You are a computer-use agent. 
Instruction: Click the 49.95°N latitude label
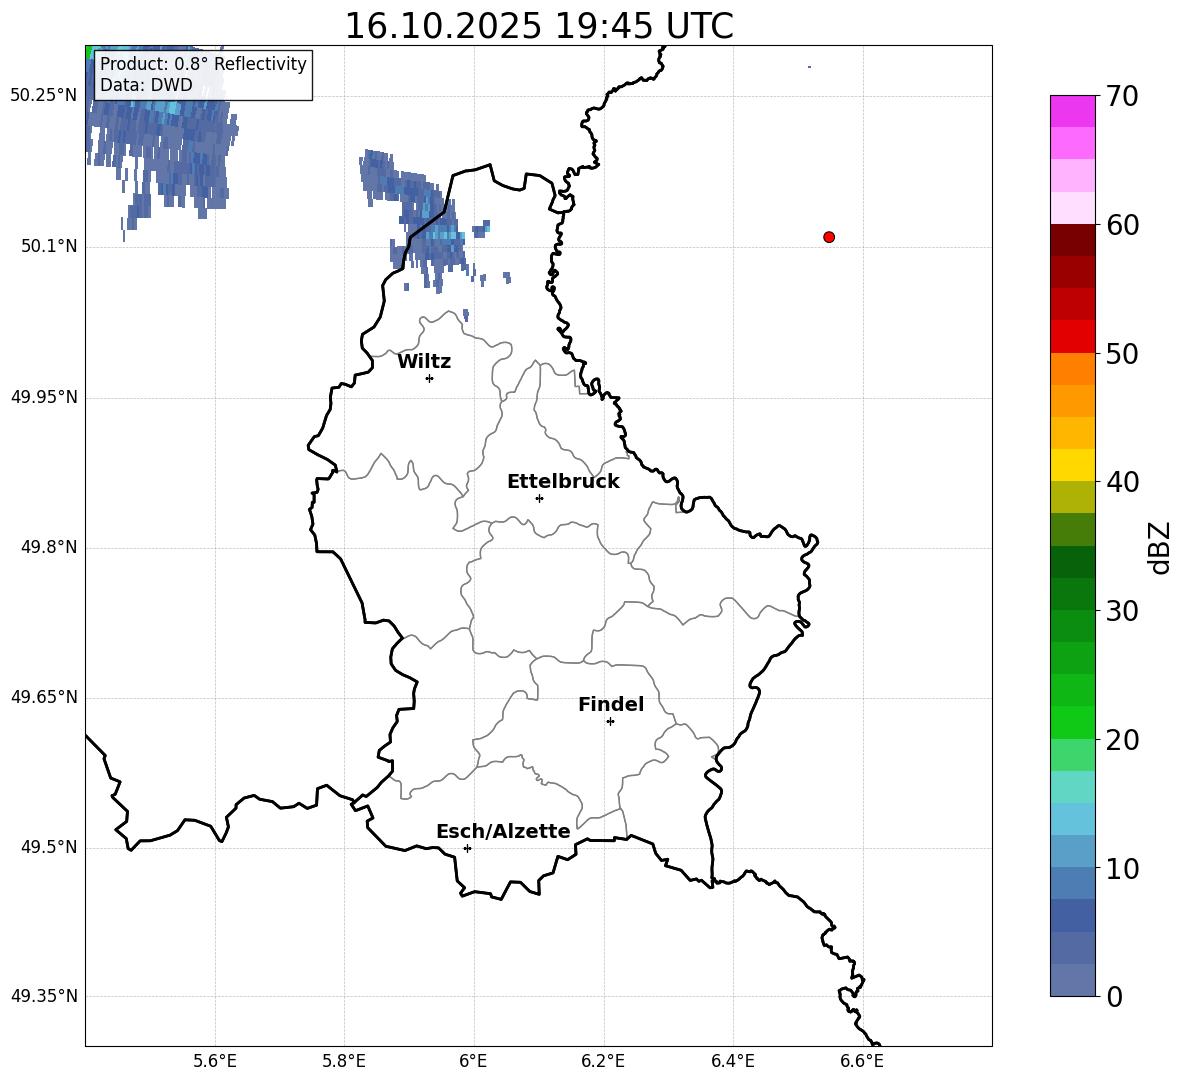coord(44,397)
